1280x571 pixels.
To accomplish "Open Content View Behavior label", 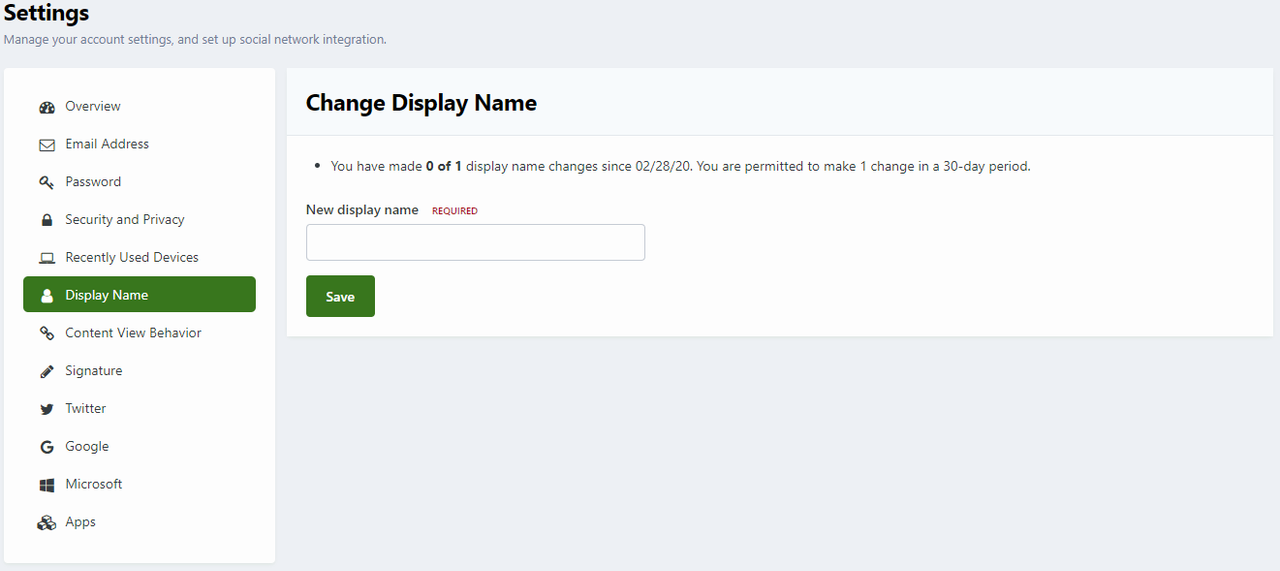I will pos(133,333).
